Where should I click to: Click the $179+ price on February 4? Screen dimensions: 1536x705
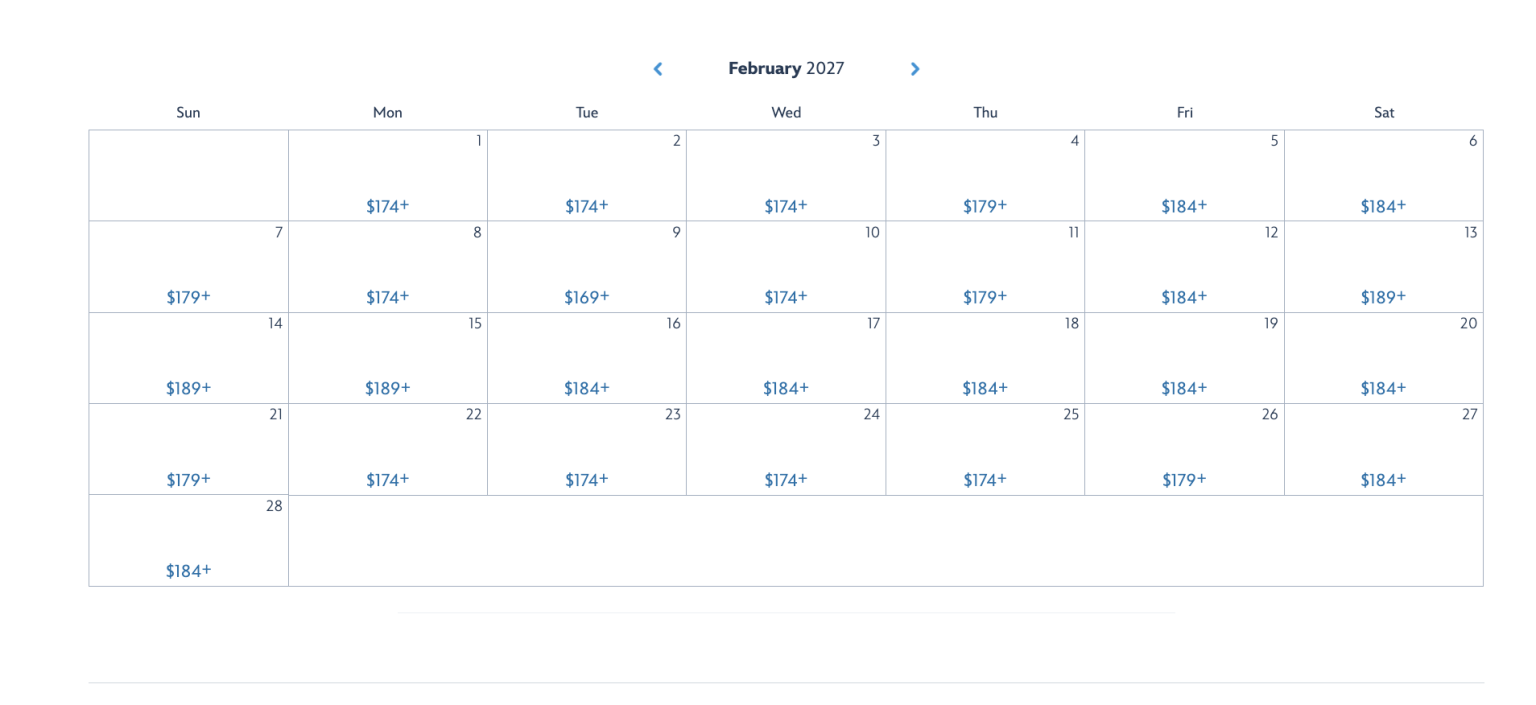coord(985,207)
